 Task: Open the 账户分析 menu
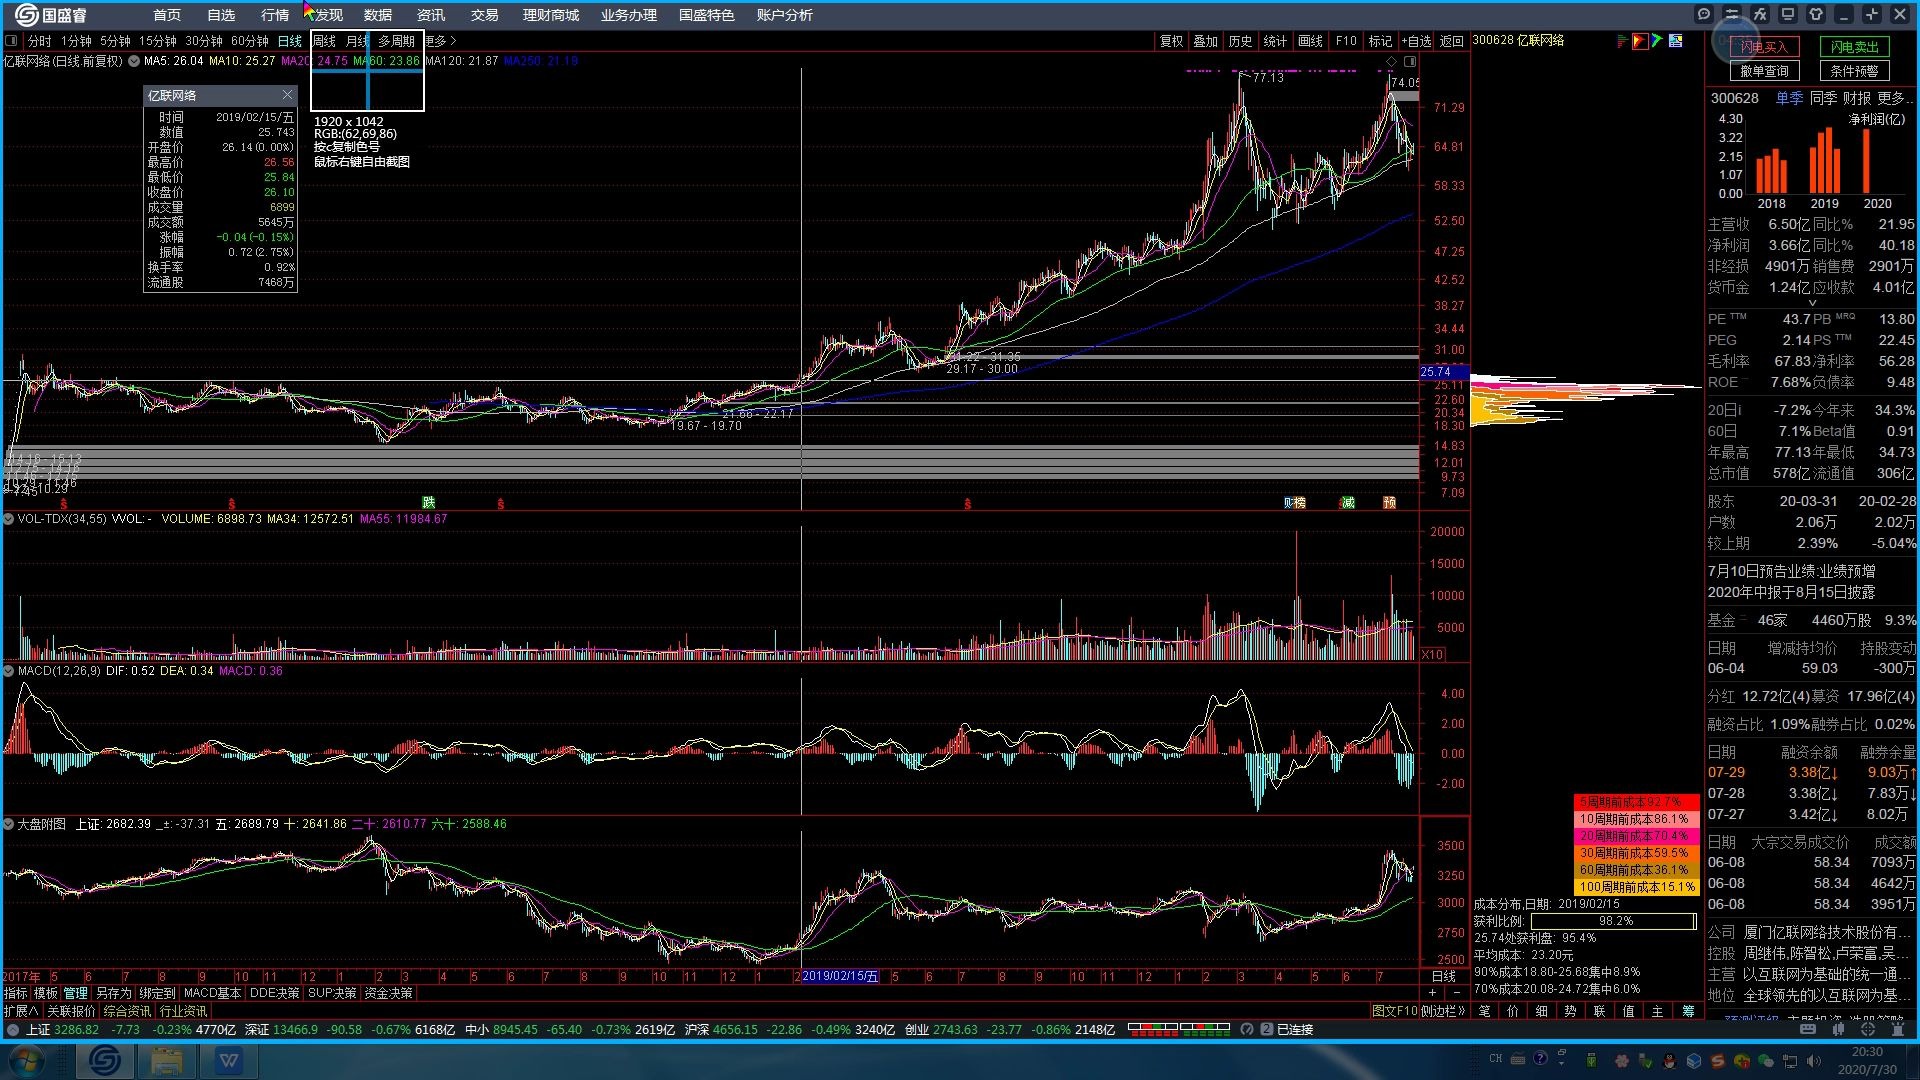pyautogui.click(x=785, y=15)
